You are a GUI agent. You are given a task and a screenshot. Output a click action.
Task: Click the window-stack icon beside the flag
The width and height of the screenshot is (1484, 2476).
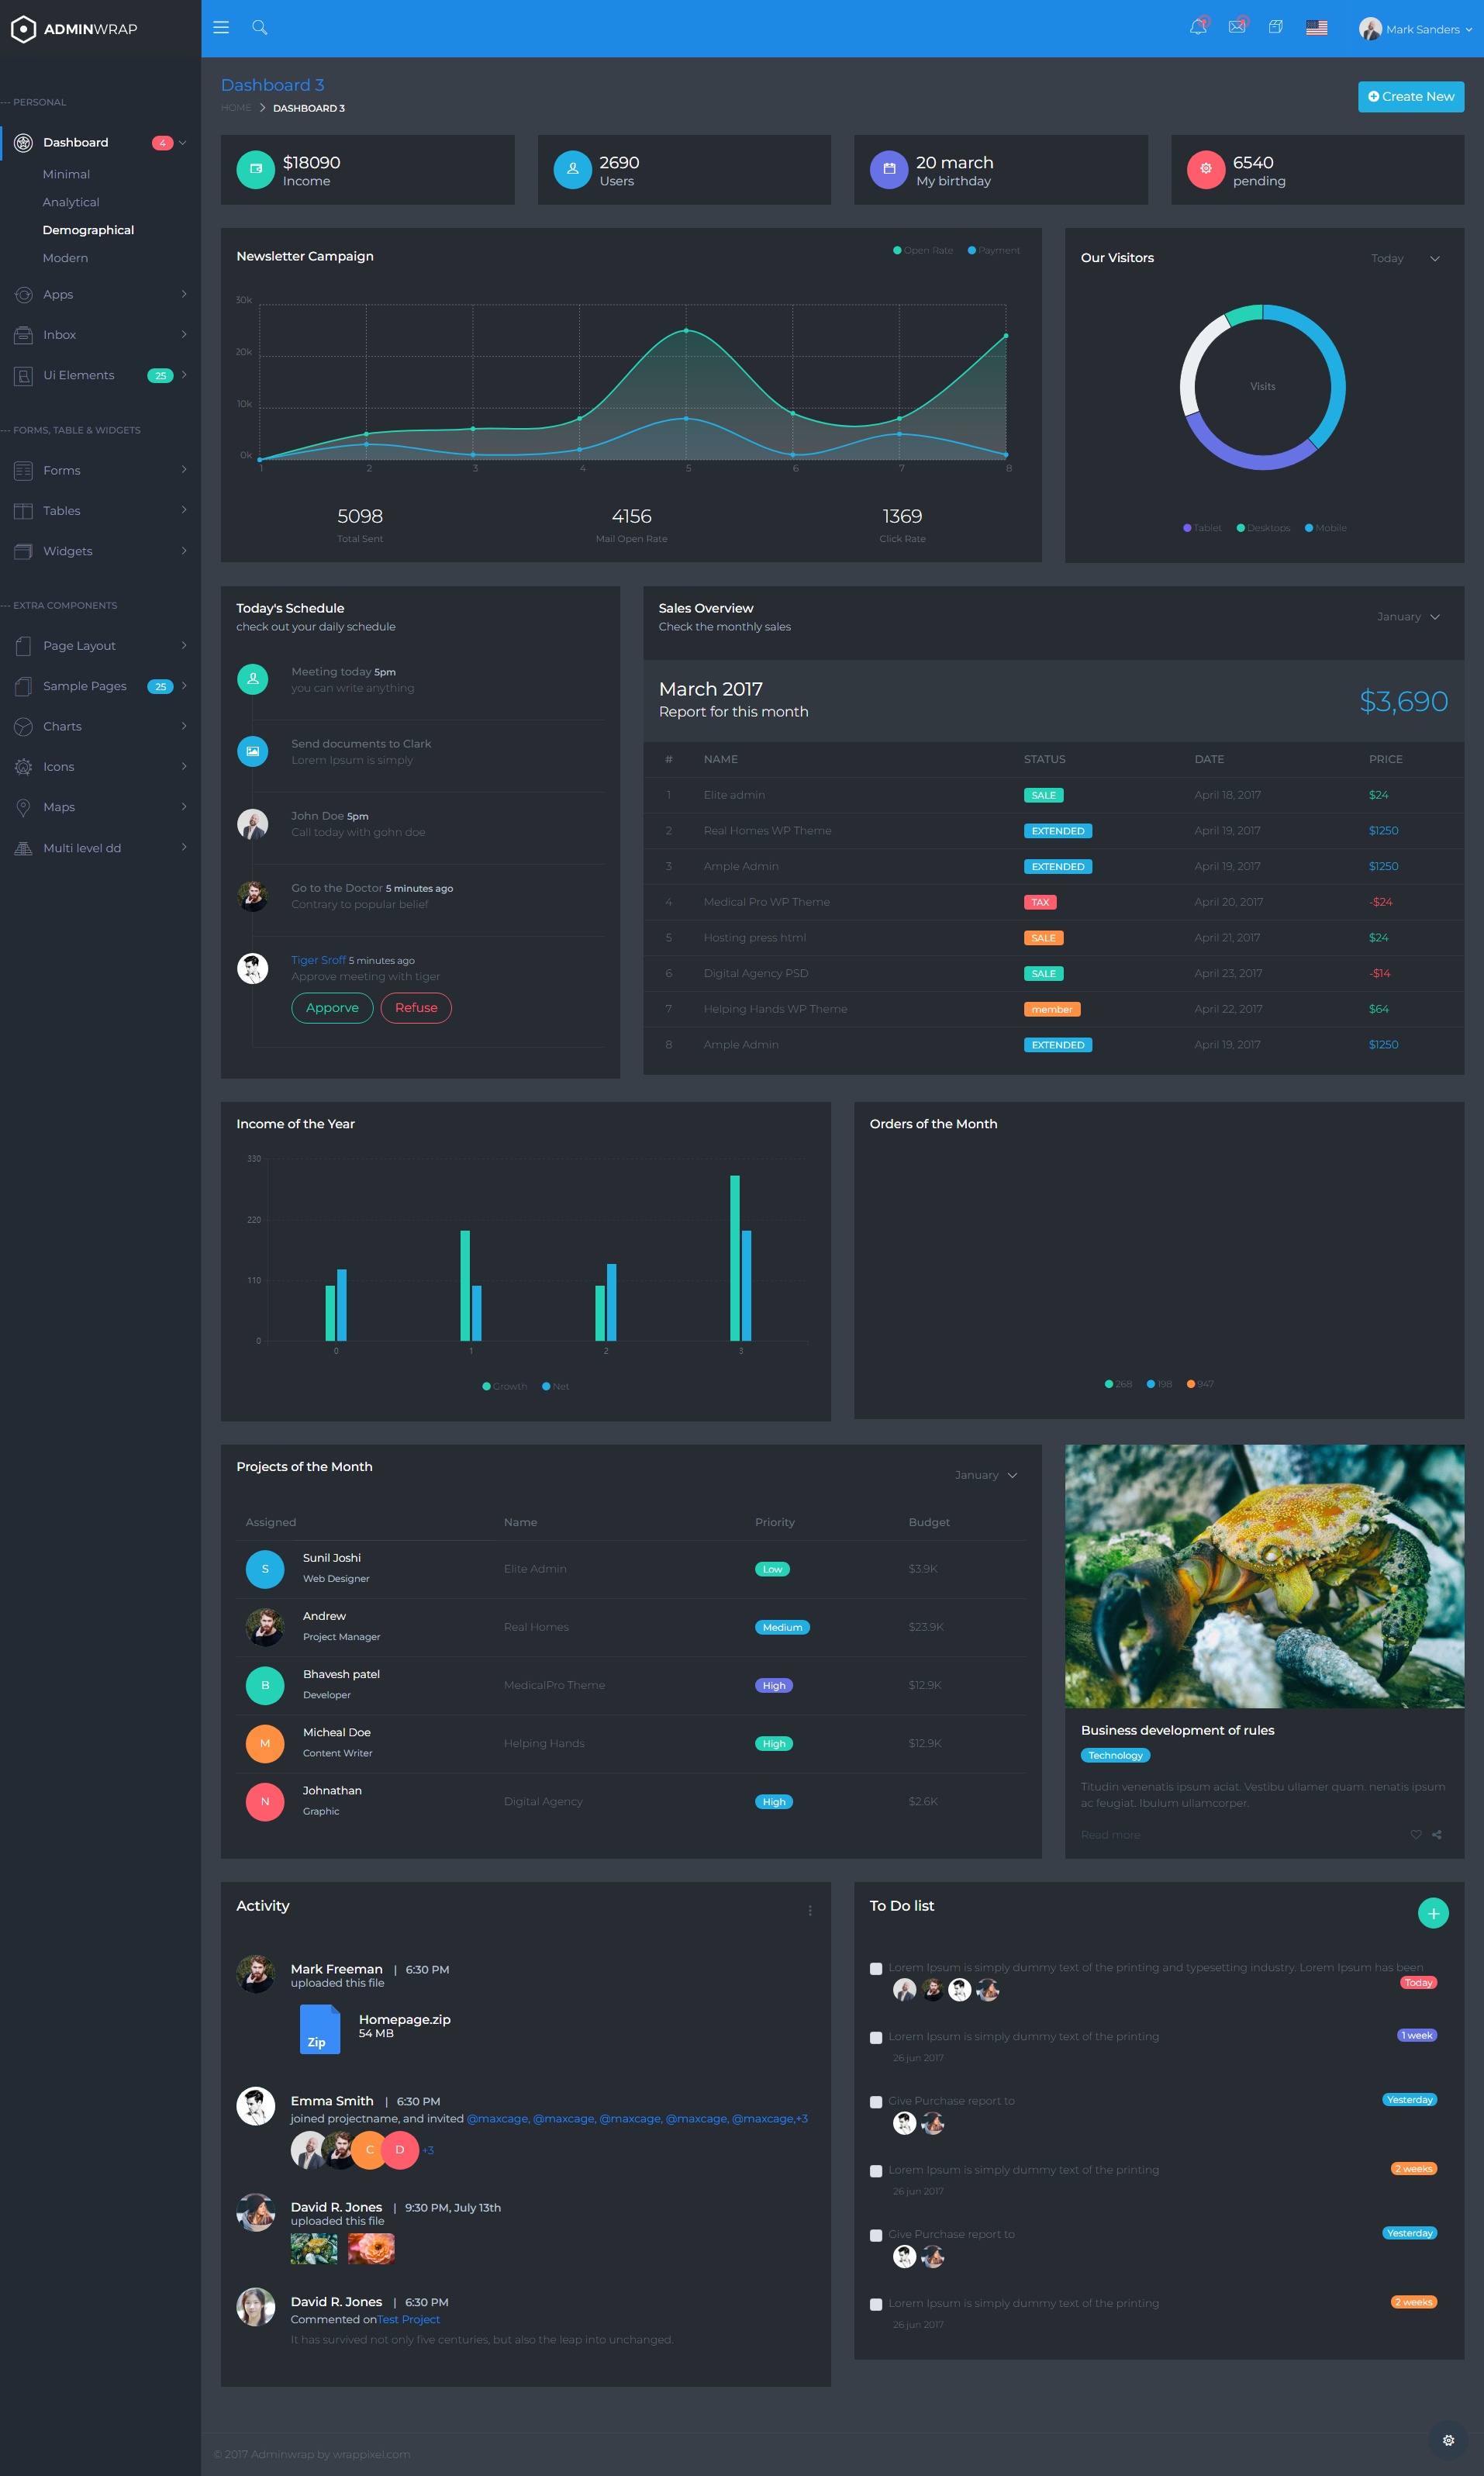pos(1275,27)
